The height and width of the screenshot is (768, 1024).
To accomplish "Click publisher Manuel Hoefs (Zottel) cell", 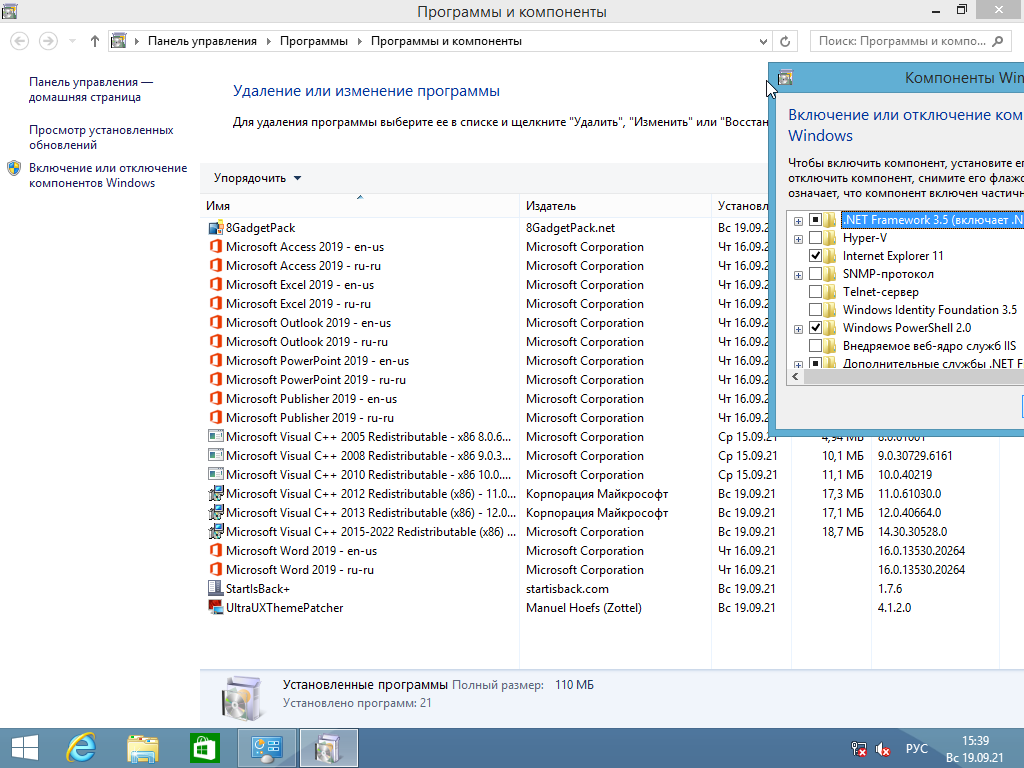I will click(x=584, y=607).
